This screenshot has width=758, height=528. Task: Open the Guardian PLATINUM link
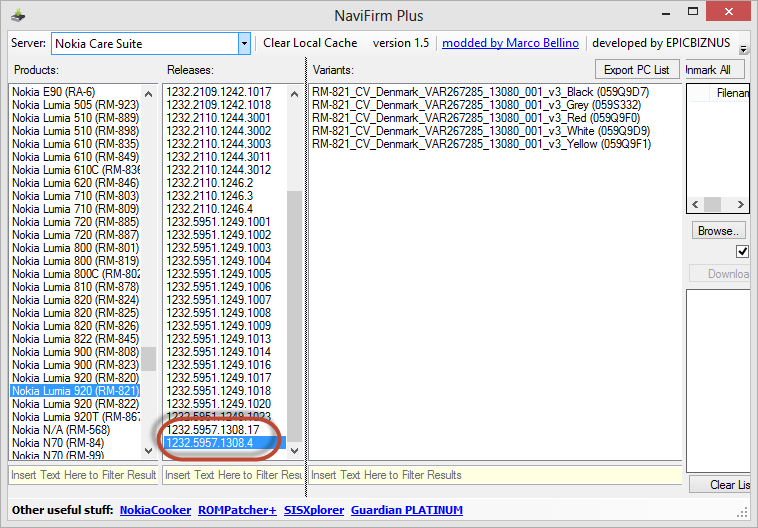tap(407, 510)
